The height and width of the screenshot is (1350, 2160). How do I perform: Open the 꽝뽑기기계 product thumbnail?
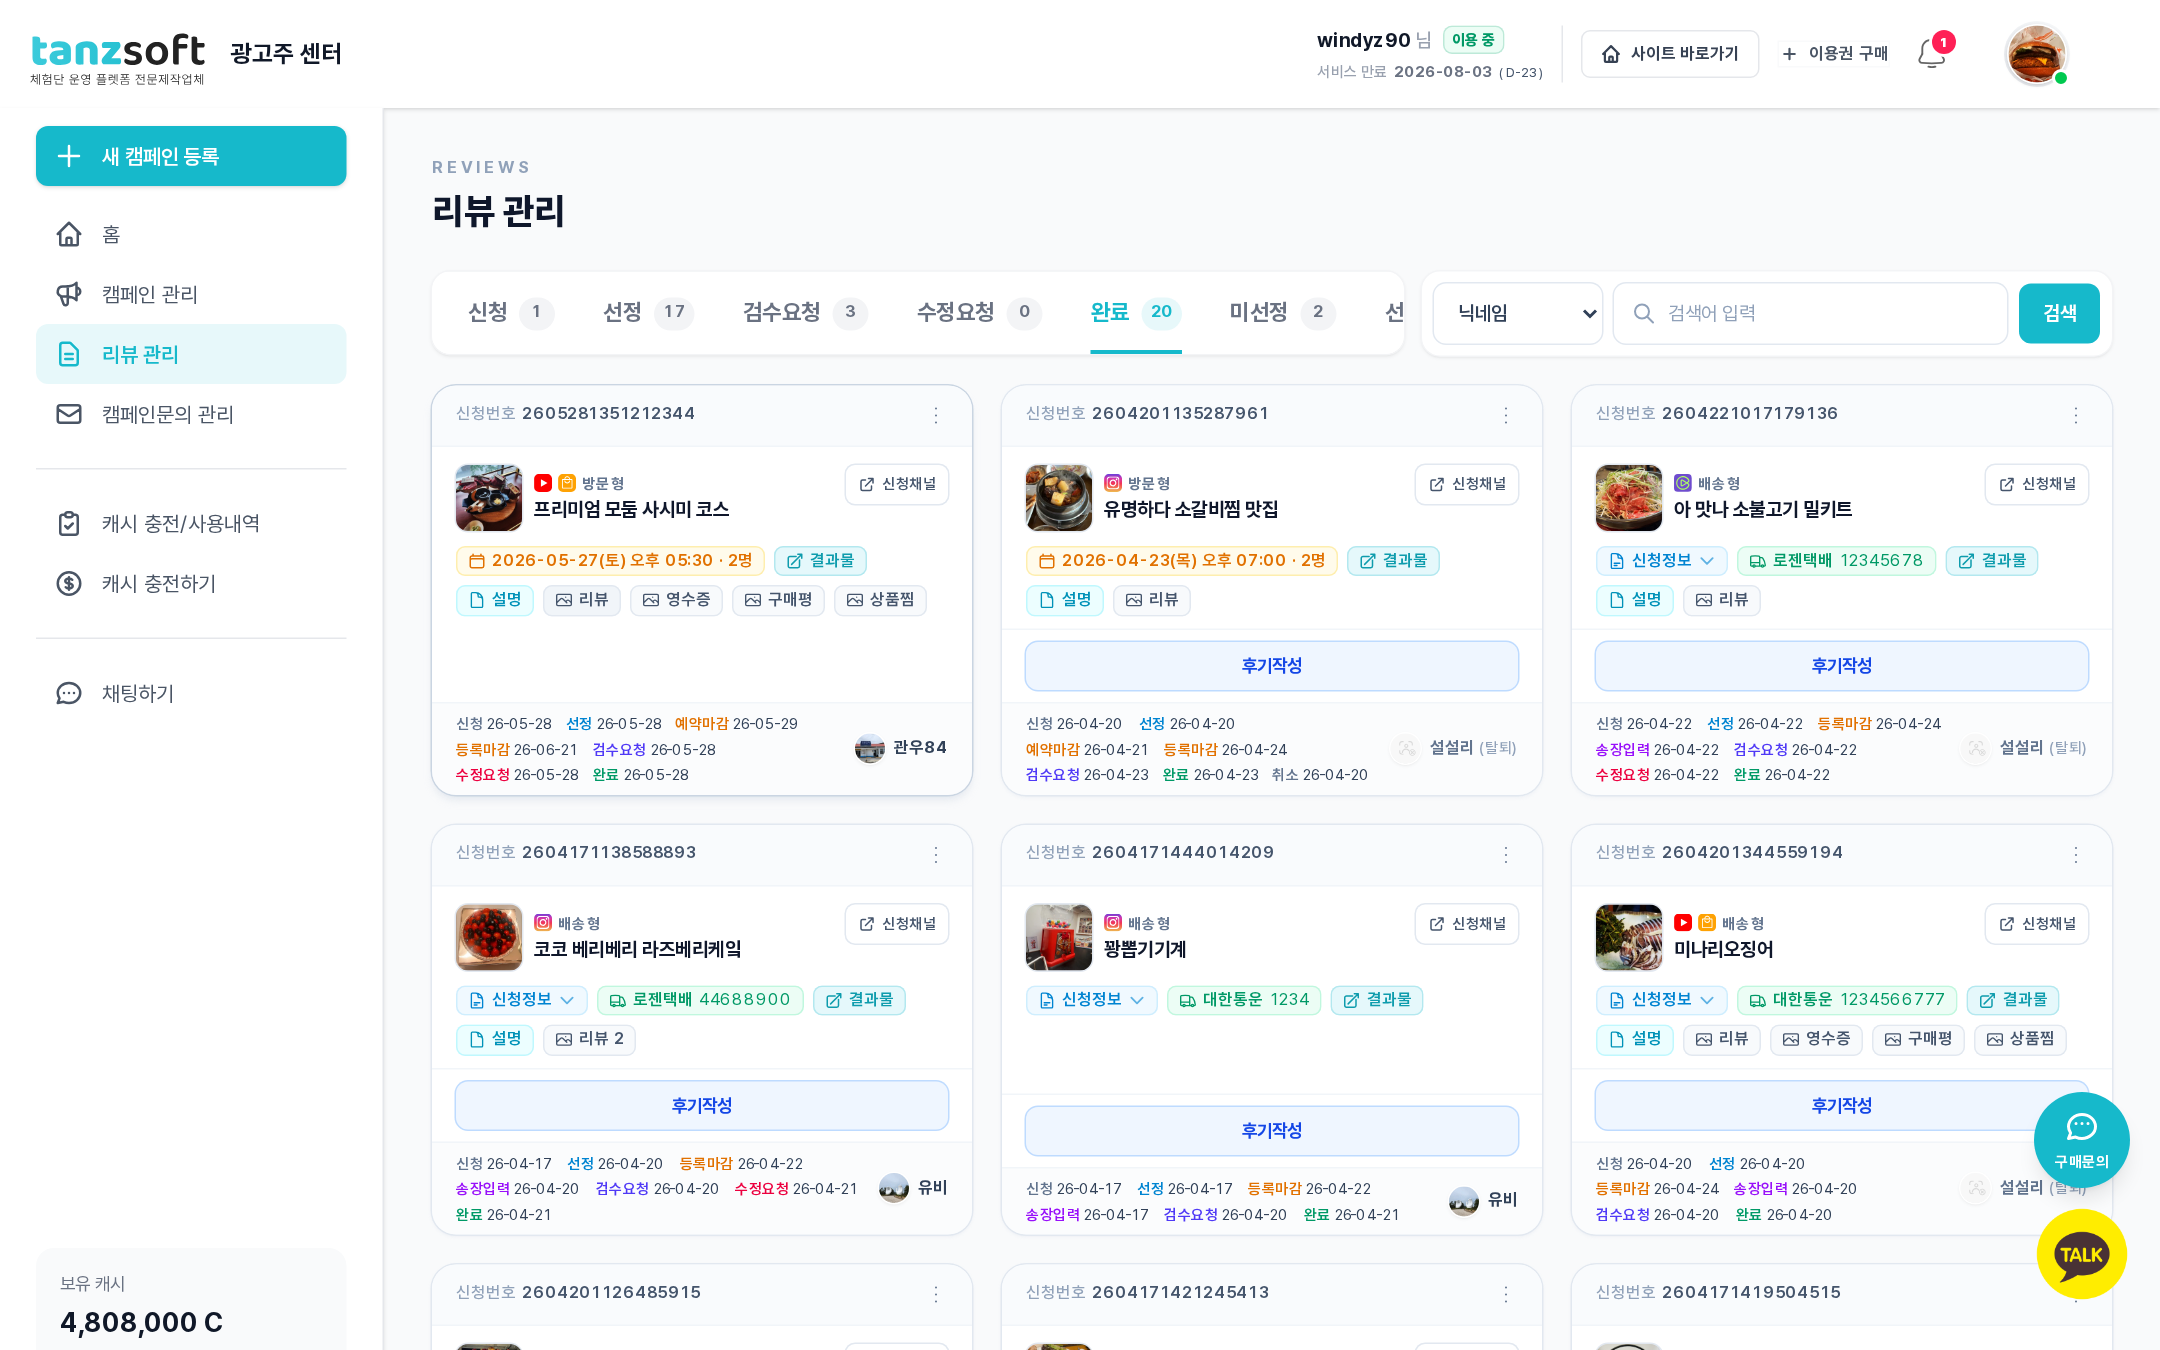1059,937
